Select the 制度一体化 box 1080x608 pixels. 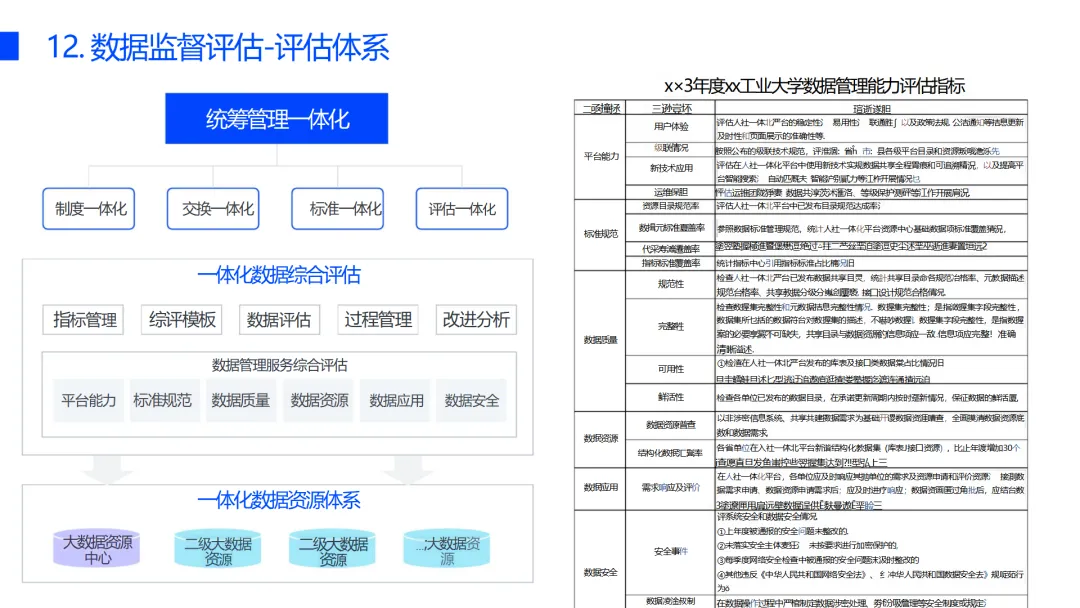[89, 209]
